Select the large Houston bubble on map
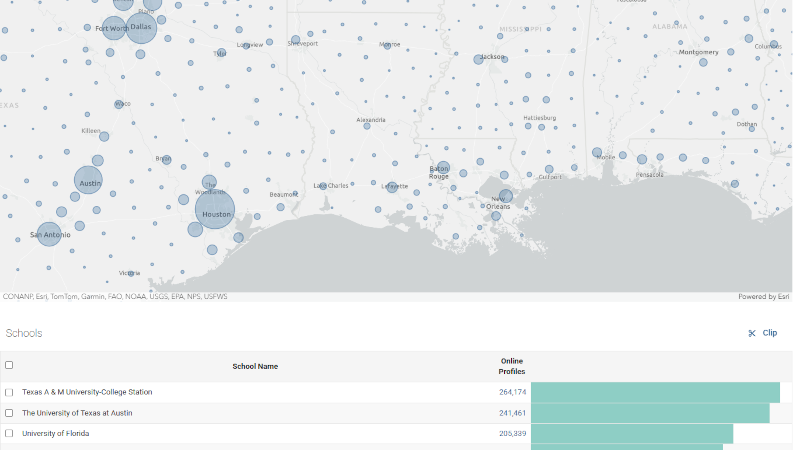Viewport: 800px width, 450px height. point(215,211)
